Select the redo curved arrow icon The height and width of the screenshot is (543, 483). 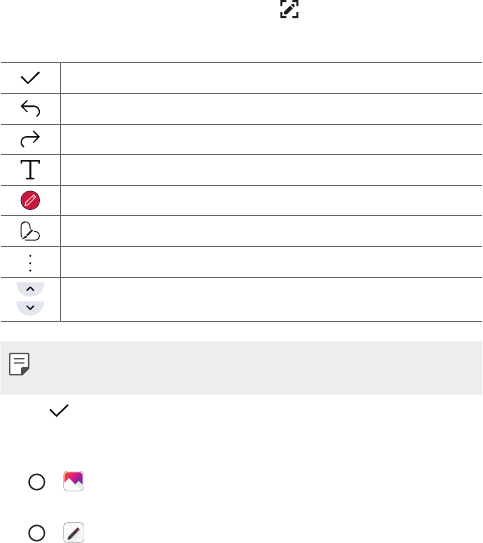(x=30, y=139)
